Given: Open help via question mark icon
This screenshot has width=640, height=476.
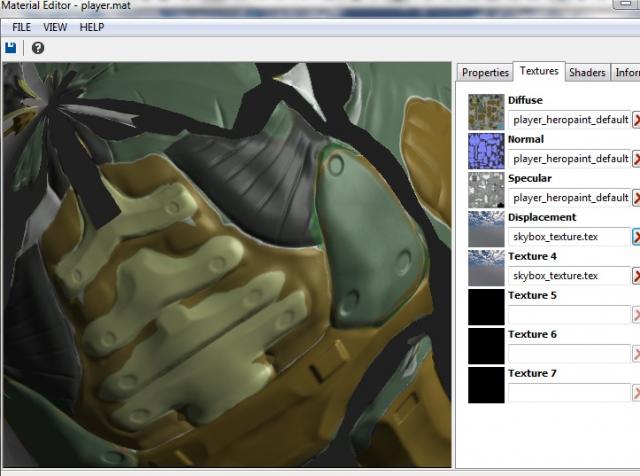Looking at the screenshot, I should click(x=38, y=47).
